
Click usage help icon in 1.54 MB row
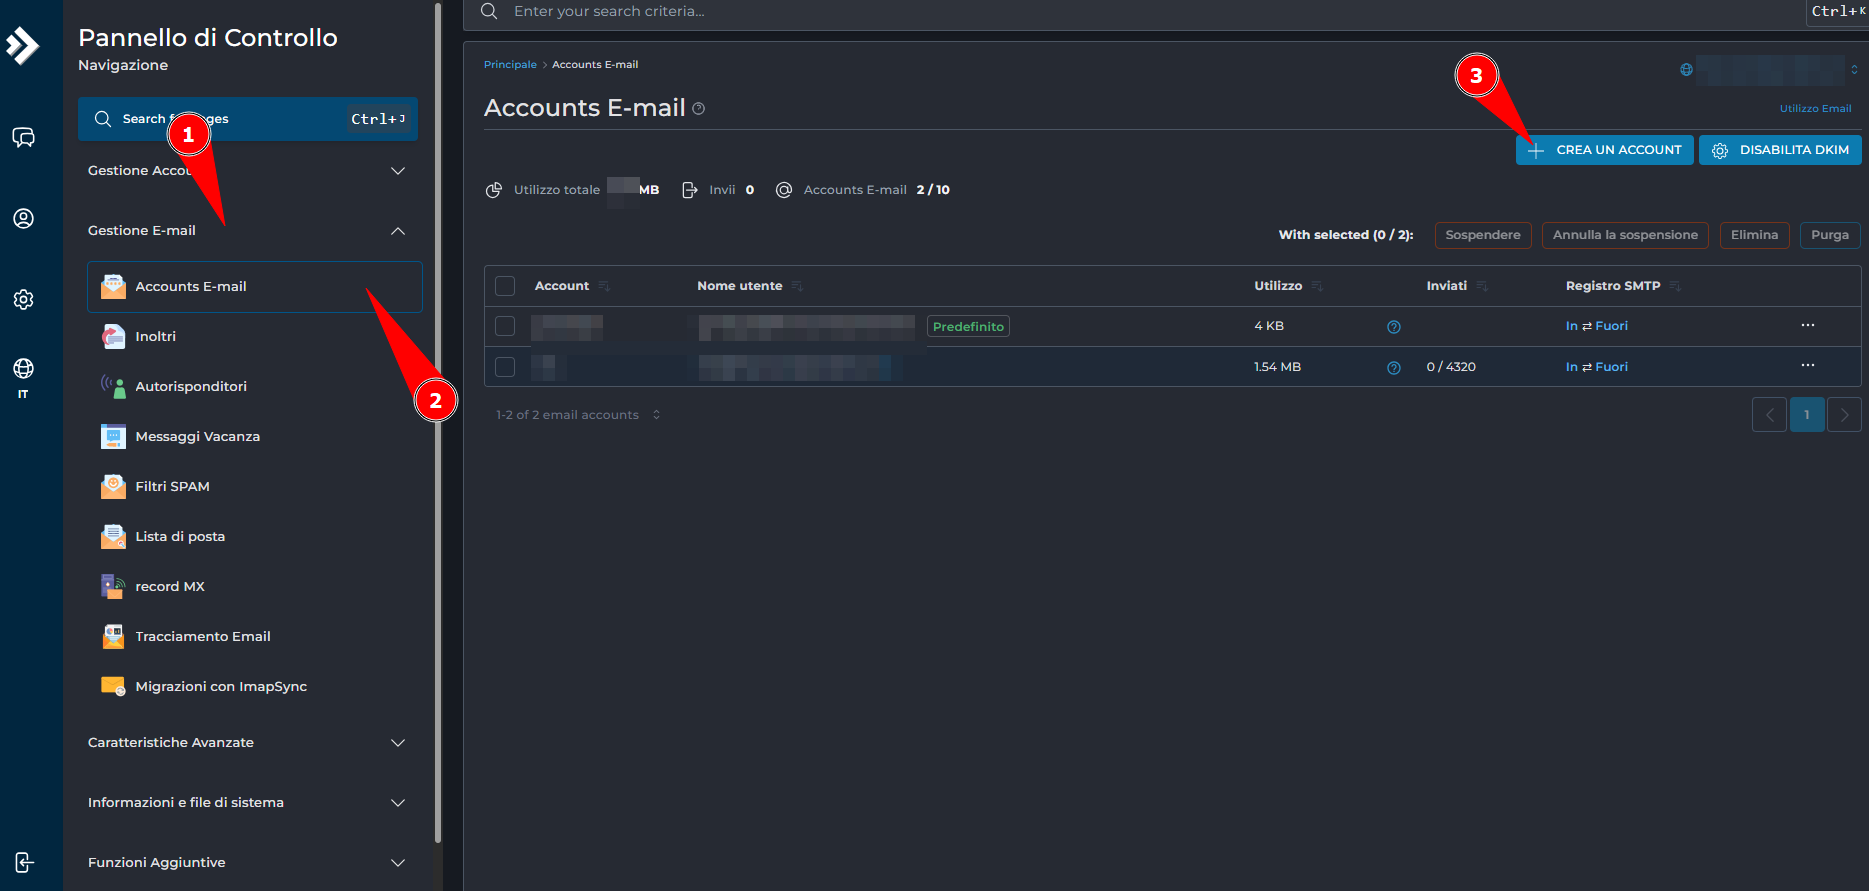point(1394,368)
